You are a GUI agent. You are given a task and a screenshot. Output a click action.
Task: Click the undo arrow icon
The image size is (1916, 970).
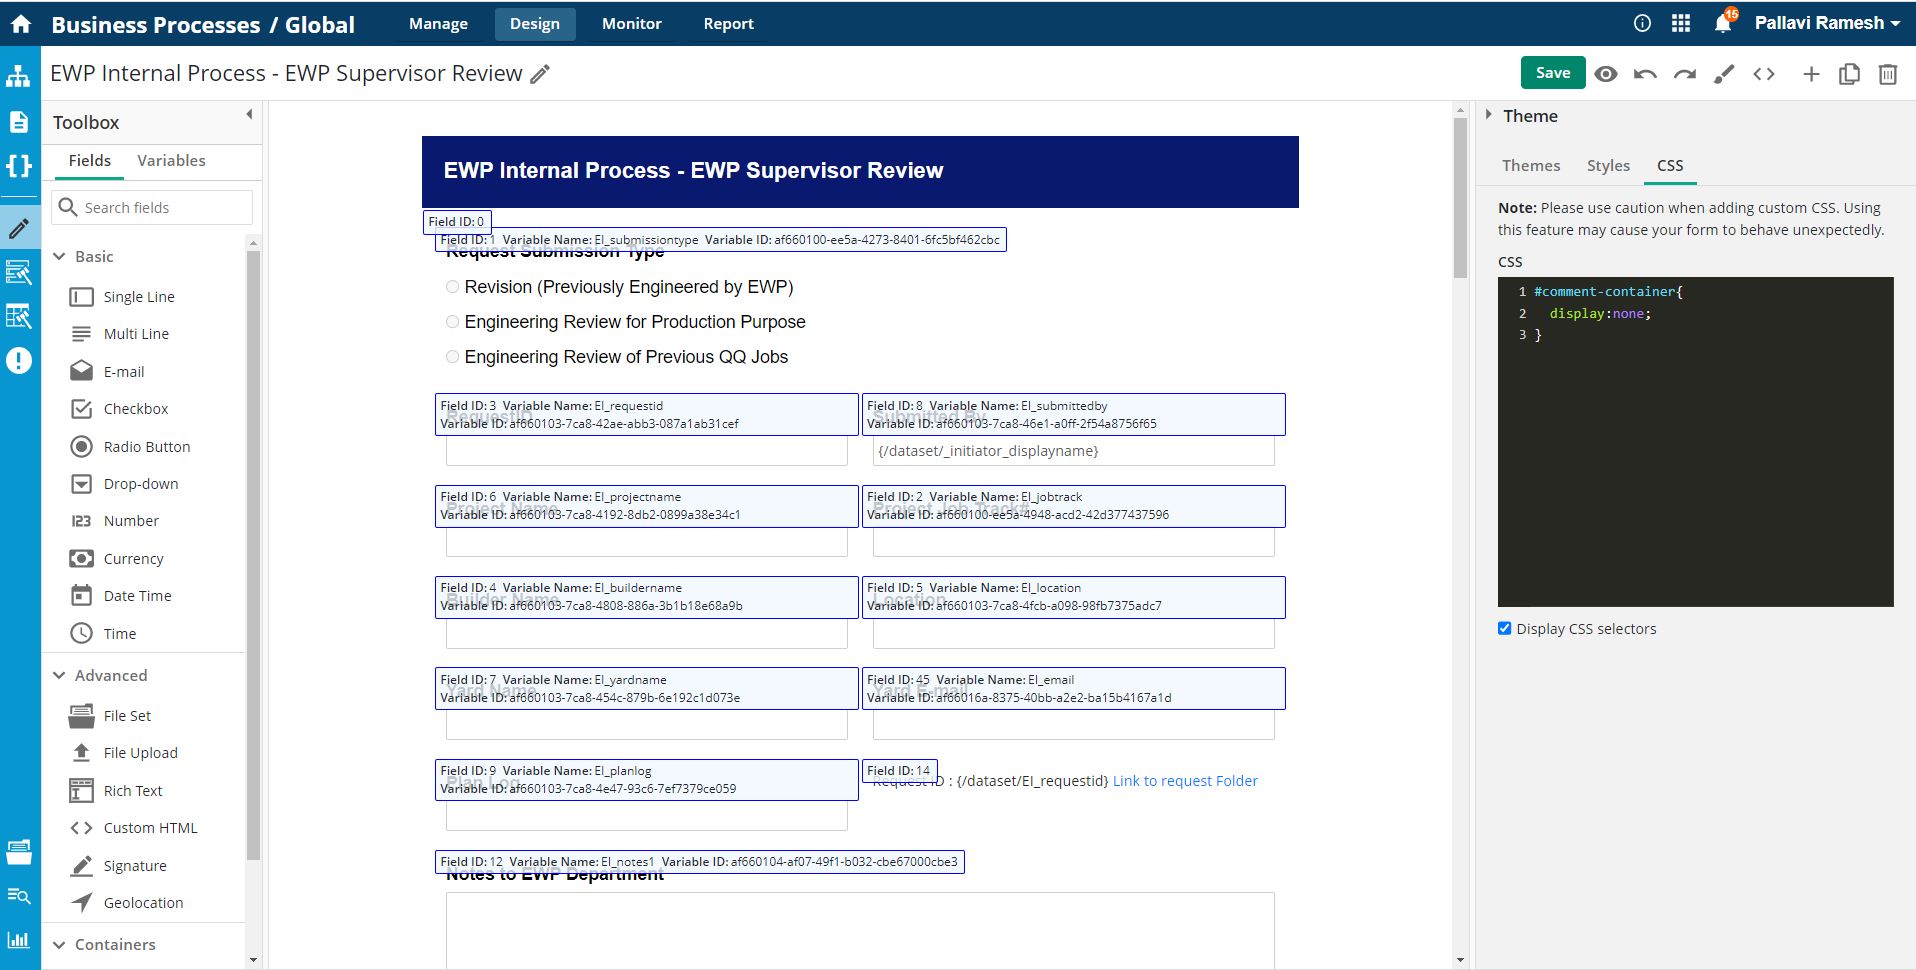pyautogui.click(x=1645, y=74)
